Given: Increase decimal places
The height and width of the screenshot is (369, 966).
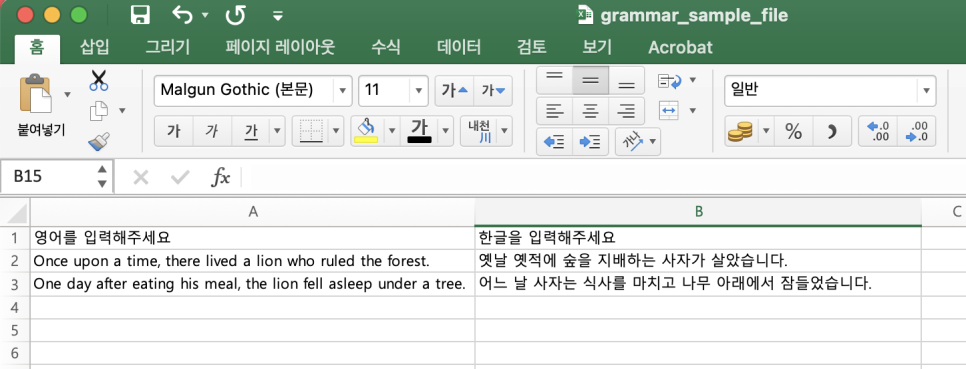Looking at the screenshot, I should click(878, 131).
